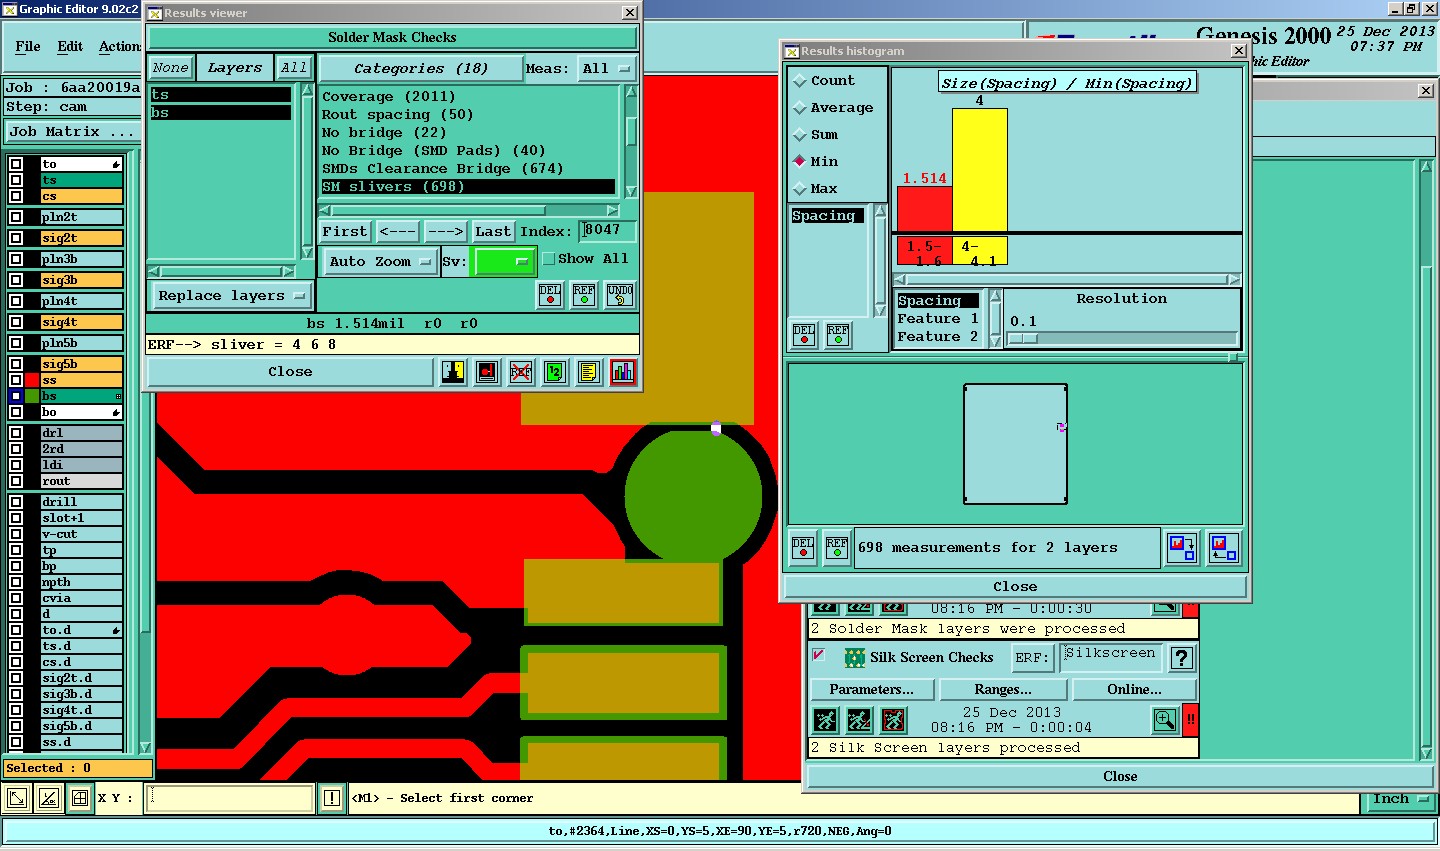The height and width of the screenshot is (851, 1440).
Task: Open the Meas All dropdown
Action: pyautogui.click(x=607, y=69)
